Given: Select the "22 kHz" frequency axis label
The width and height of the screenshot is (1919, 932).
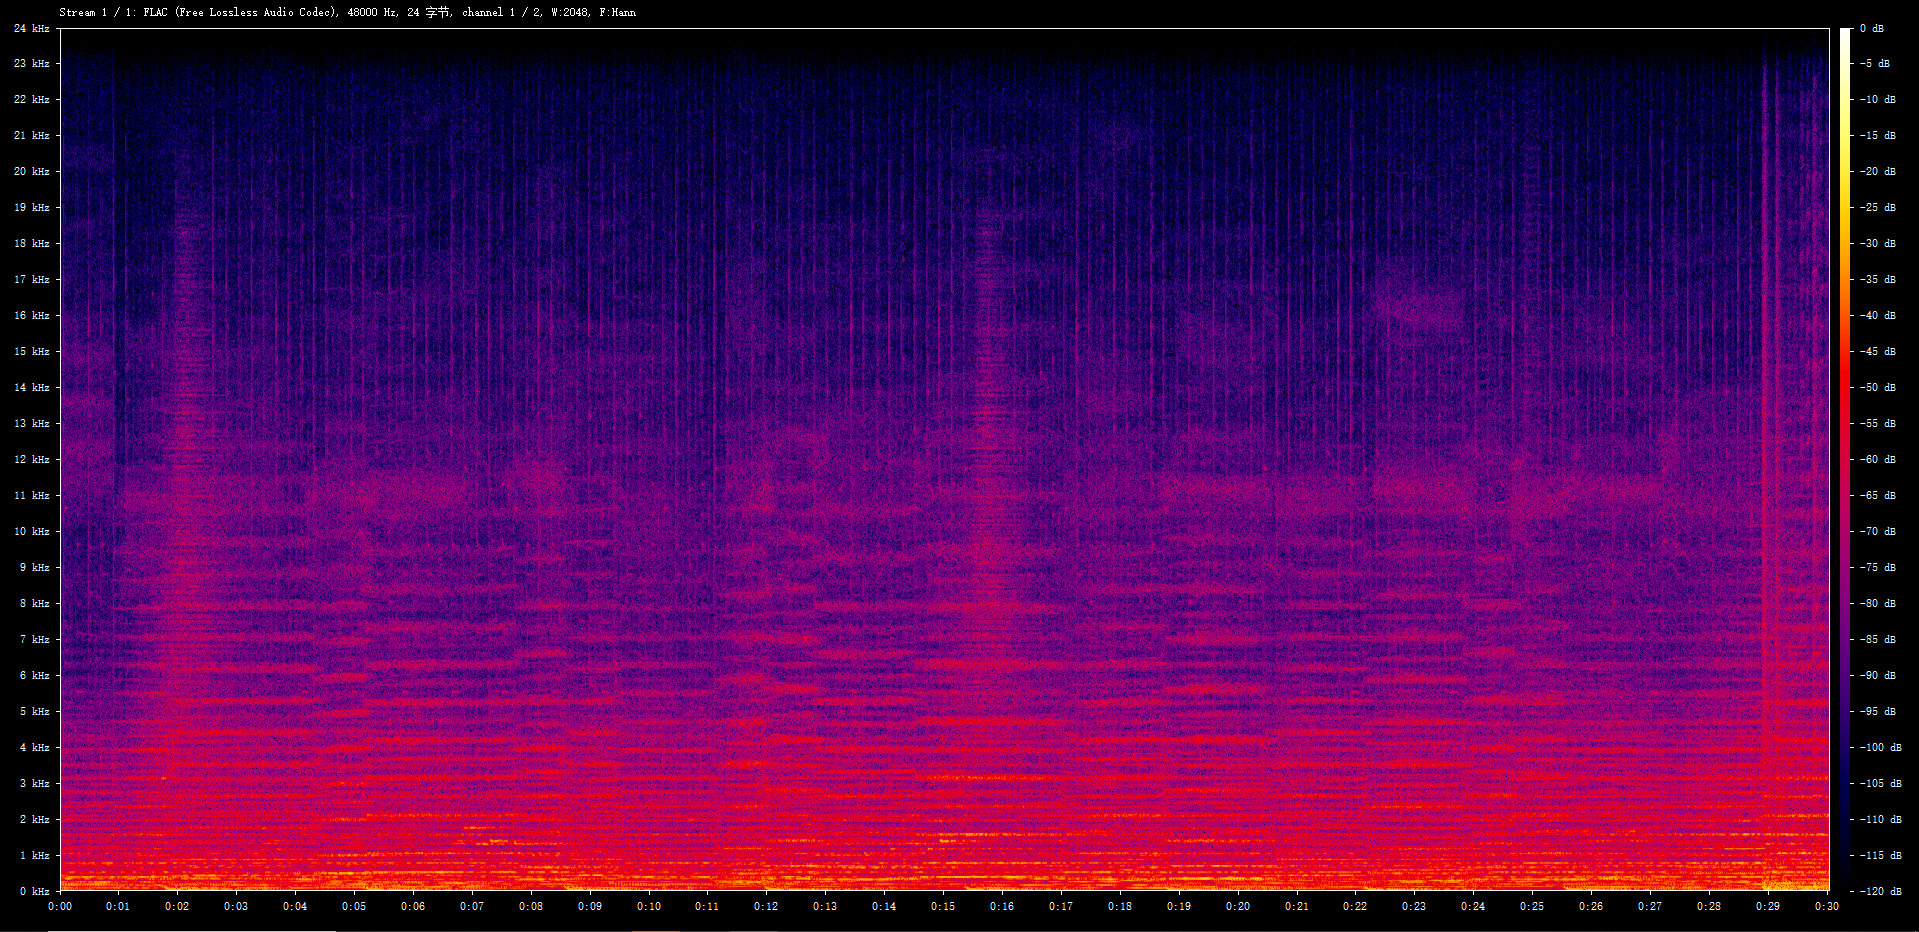Looking at the screenshot, I should 31,99.
